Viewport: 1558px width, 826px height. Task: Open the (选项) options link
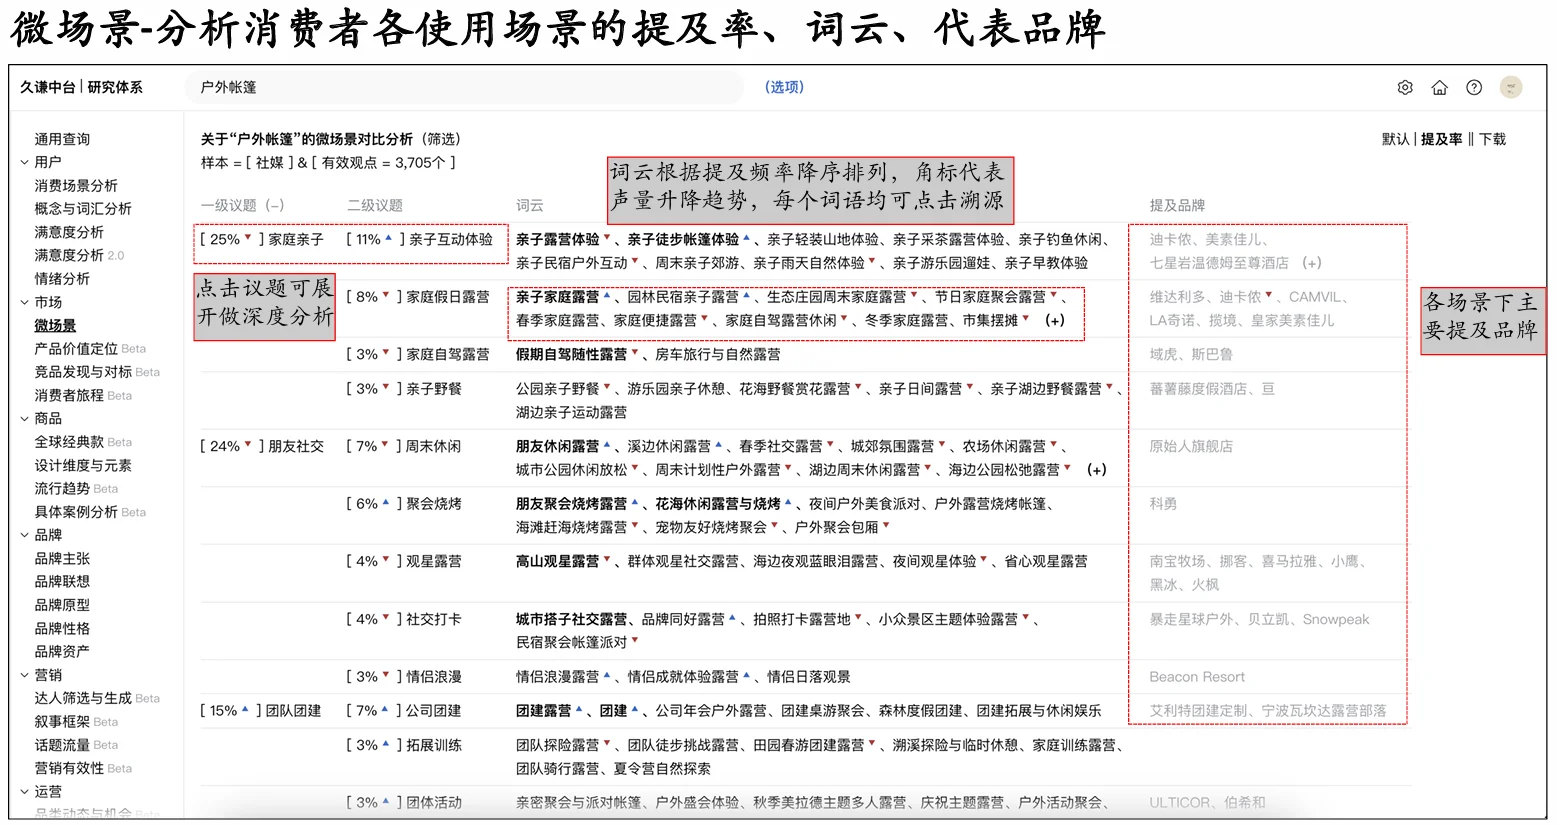click(x=784, y=87)
